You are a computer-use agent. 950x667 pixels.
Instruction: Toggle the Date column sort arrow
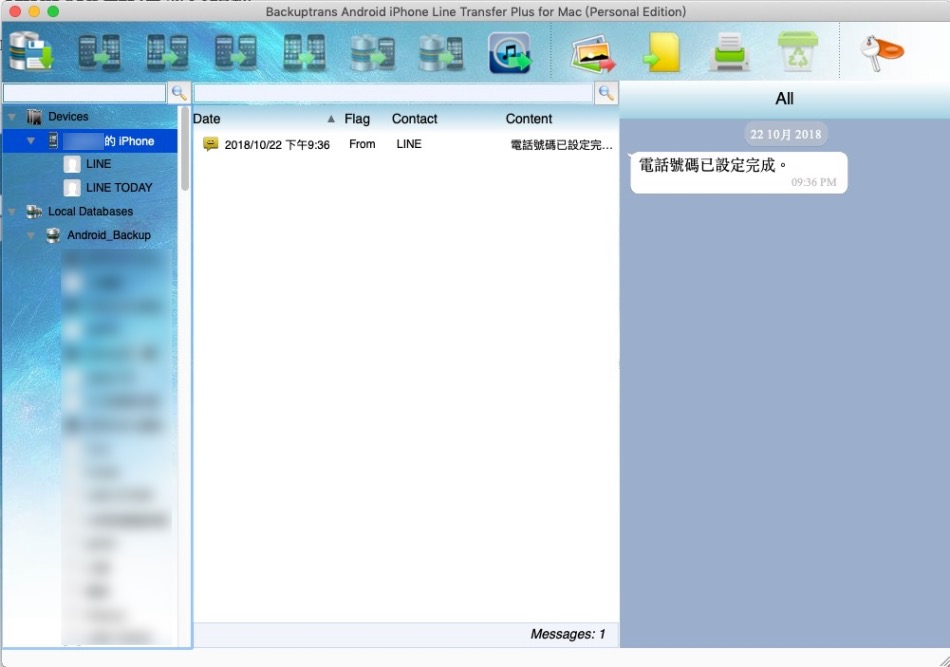point(331,119)
